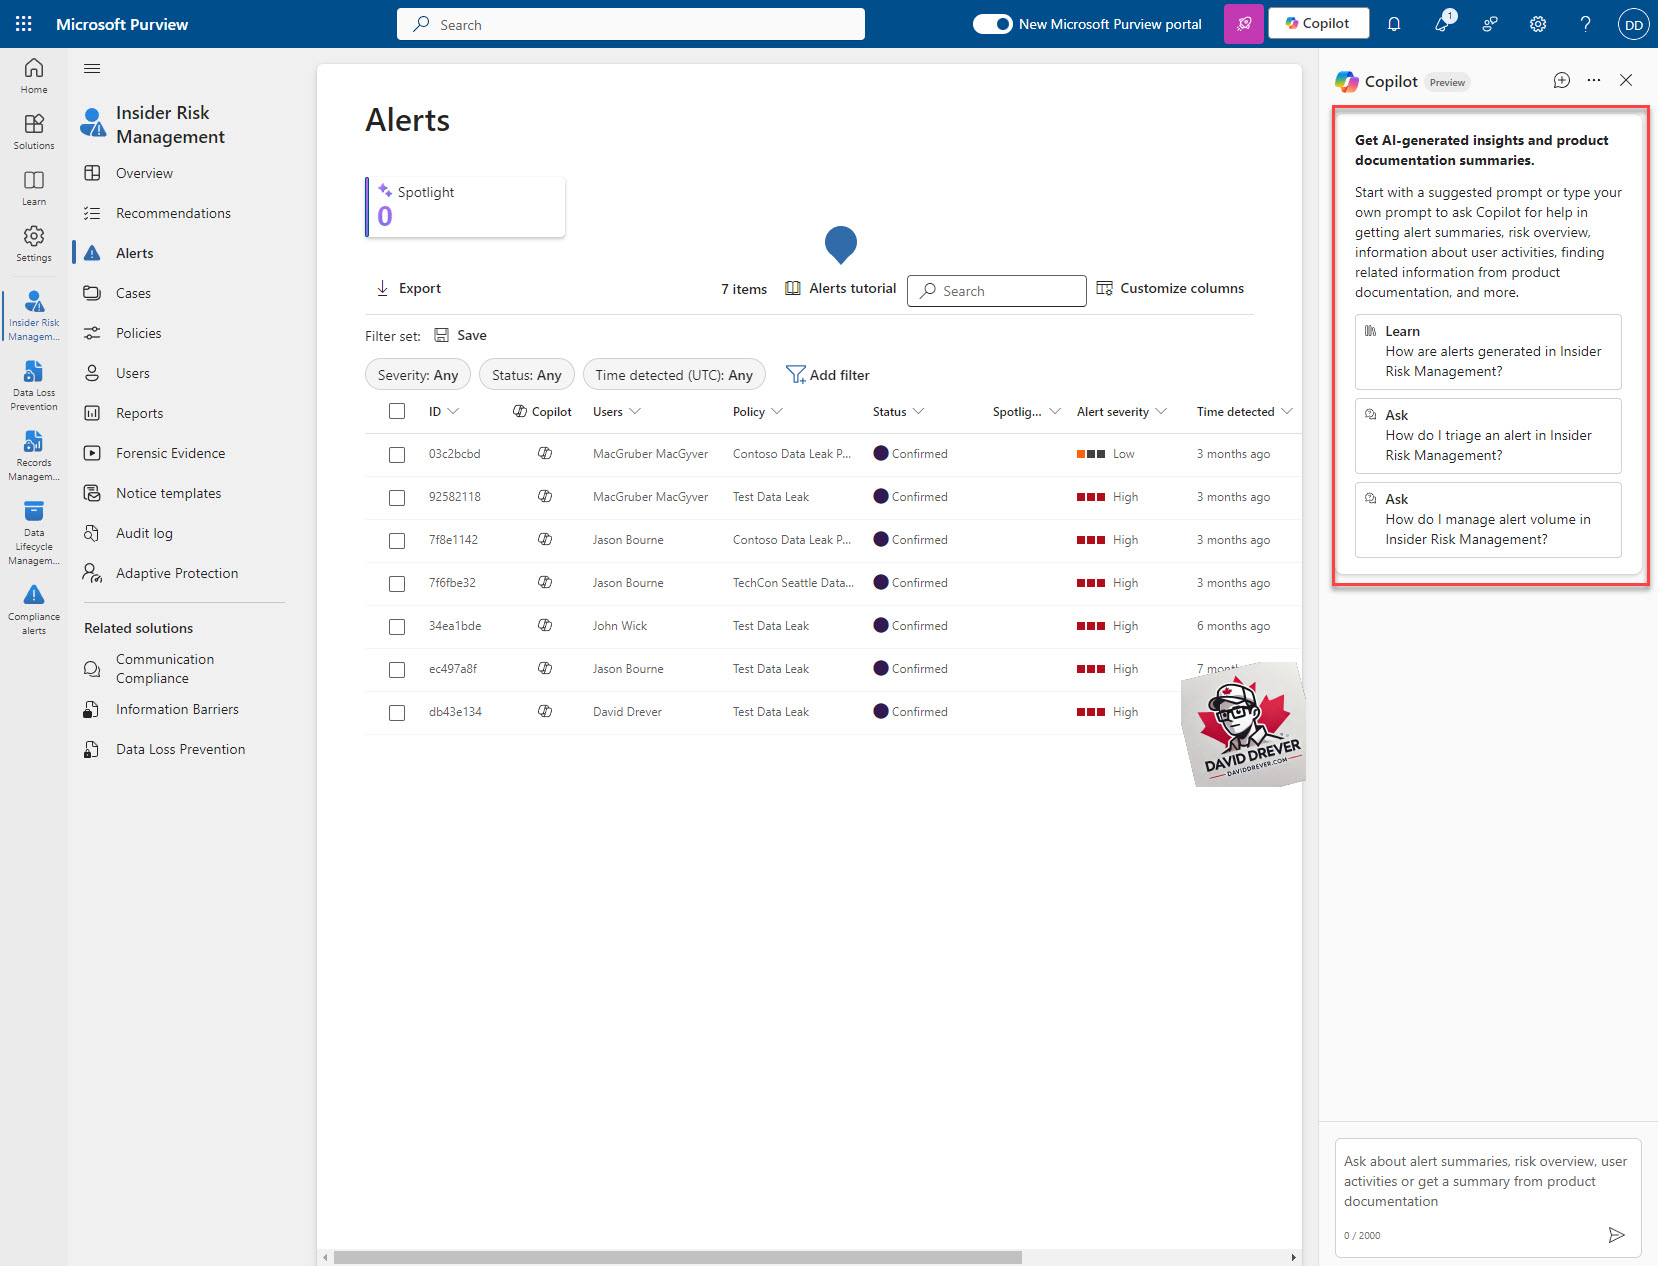The width and height of the screenshot is (1658, 1266).
Task: Expand the Users column header menu
Action: pos(635,411)
